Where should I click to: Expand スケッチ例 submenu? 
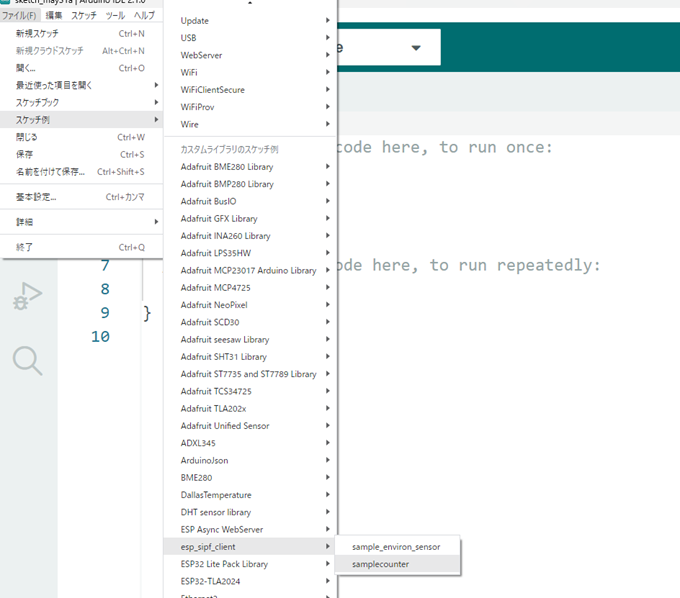pyautogui.click(x=81, y=120)
